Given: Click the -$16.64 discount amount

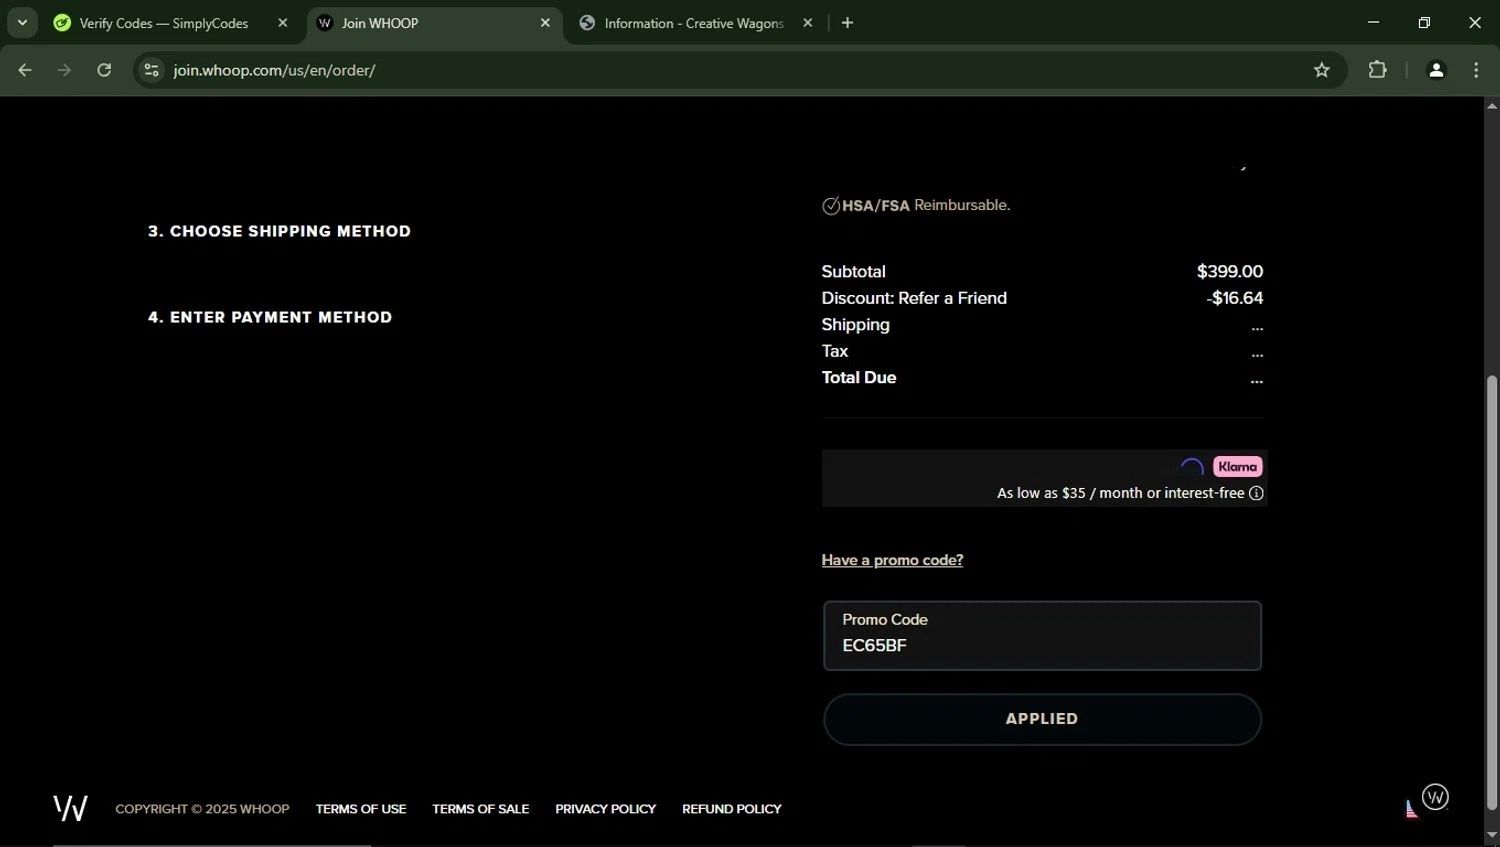Looking at the screenshot, I should coord(1235,298).
